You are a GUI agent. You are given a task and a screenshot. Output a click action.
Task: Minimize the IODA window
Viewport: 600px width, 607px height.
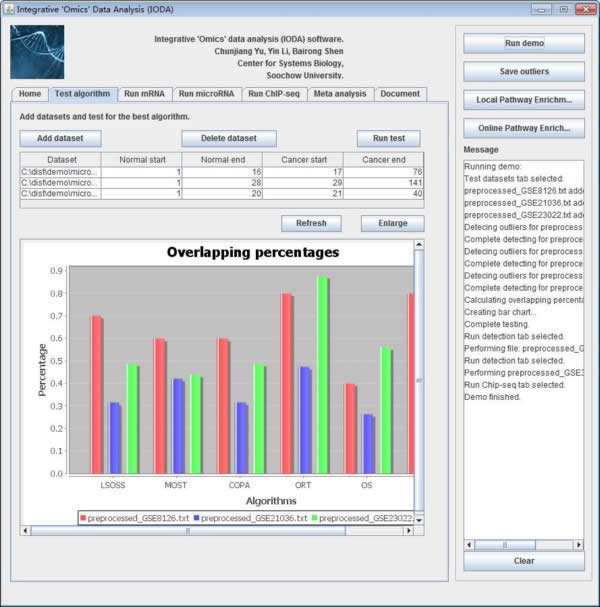click(541, 9)
